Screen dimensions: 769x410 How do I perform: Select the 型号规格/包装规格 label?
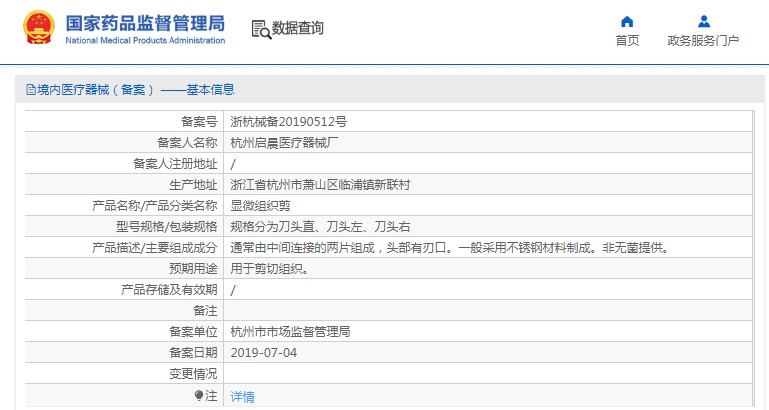166,227
